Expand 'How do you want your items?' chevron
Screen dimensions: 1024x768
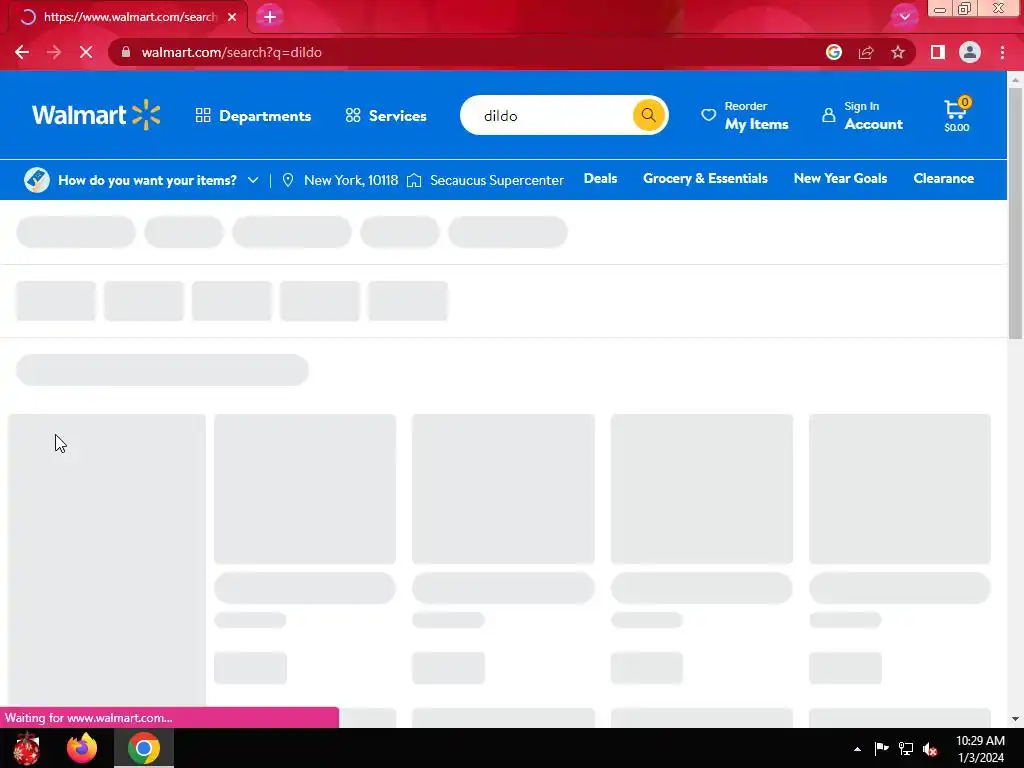pos(253,180)
